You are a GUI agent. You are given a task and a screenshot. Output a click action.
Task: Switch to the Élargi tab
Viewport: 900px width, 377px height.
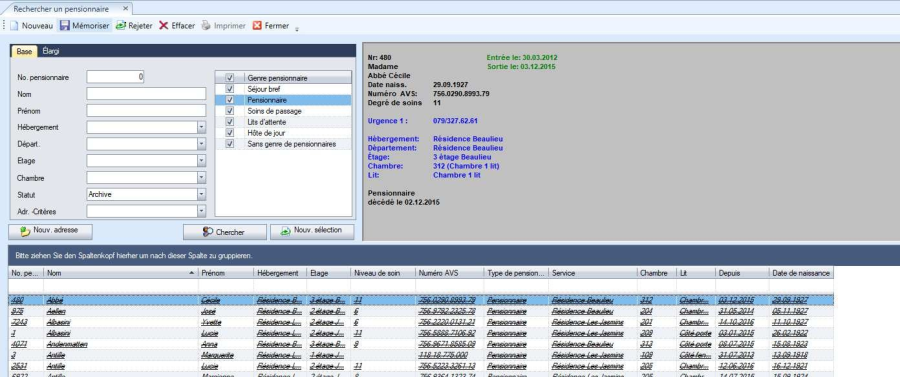(x=51, y=51)
